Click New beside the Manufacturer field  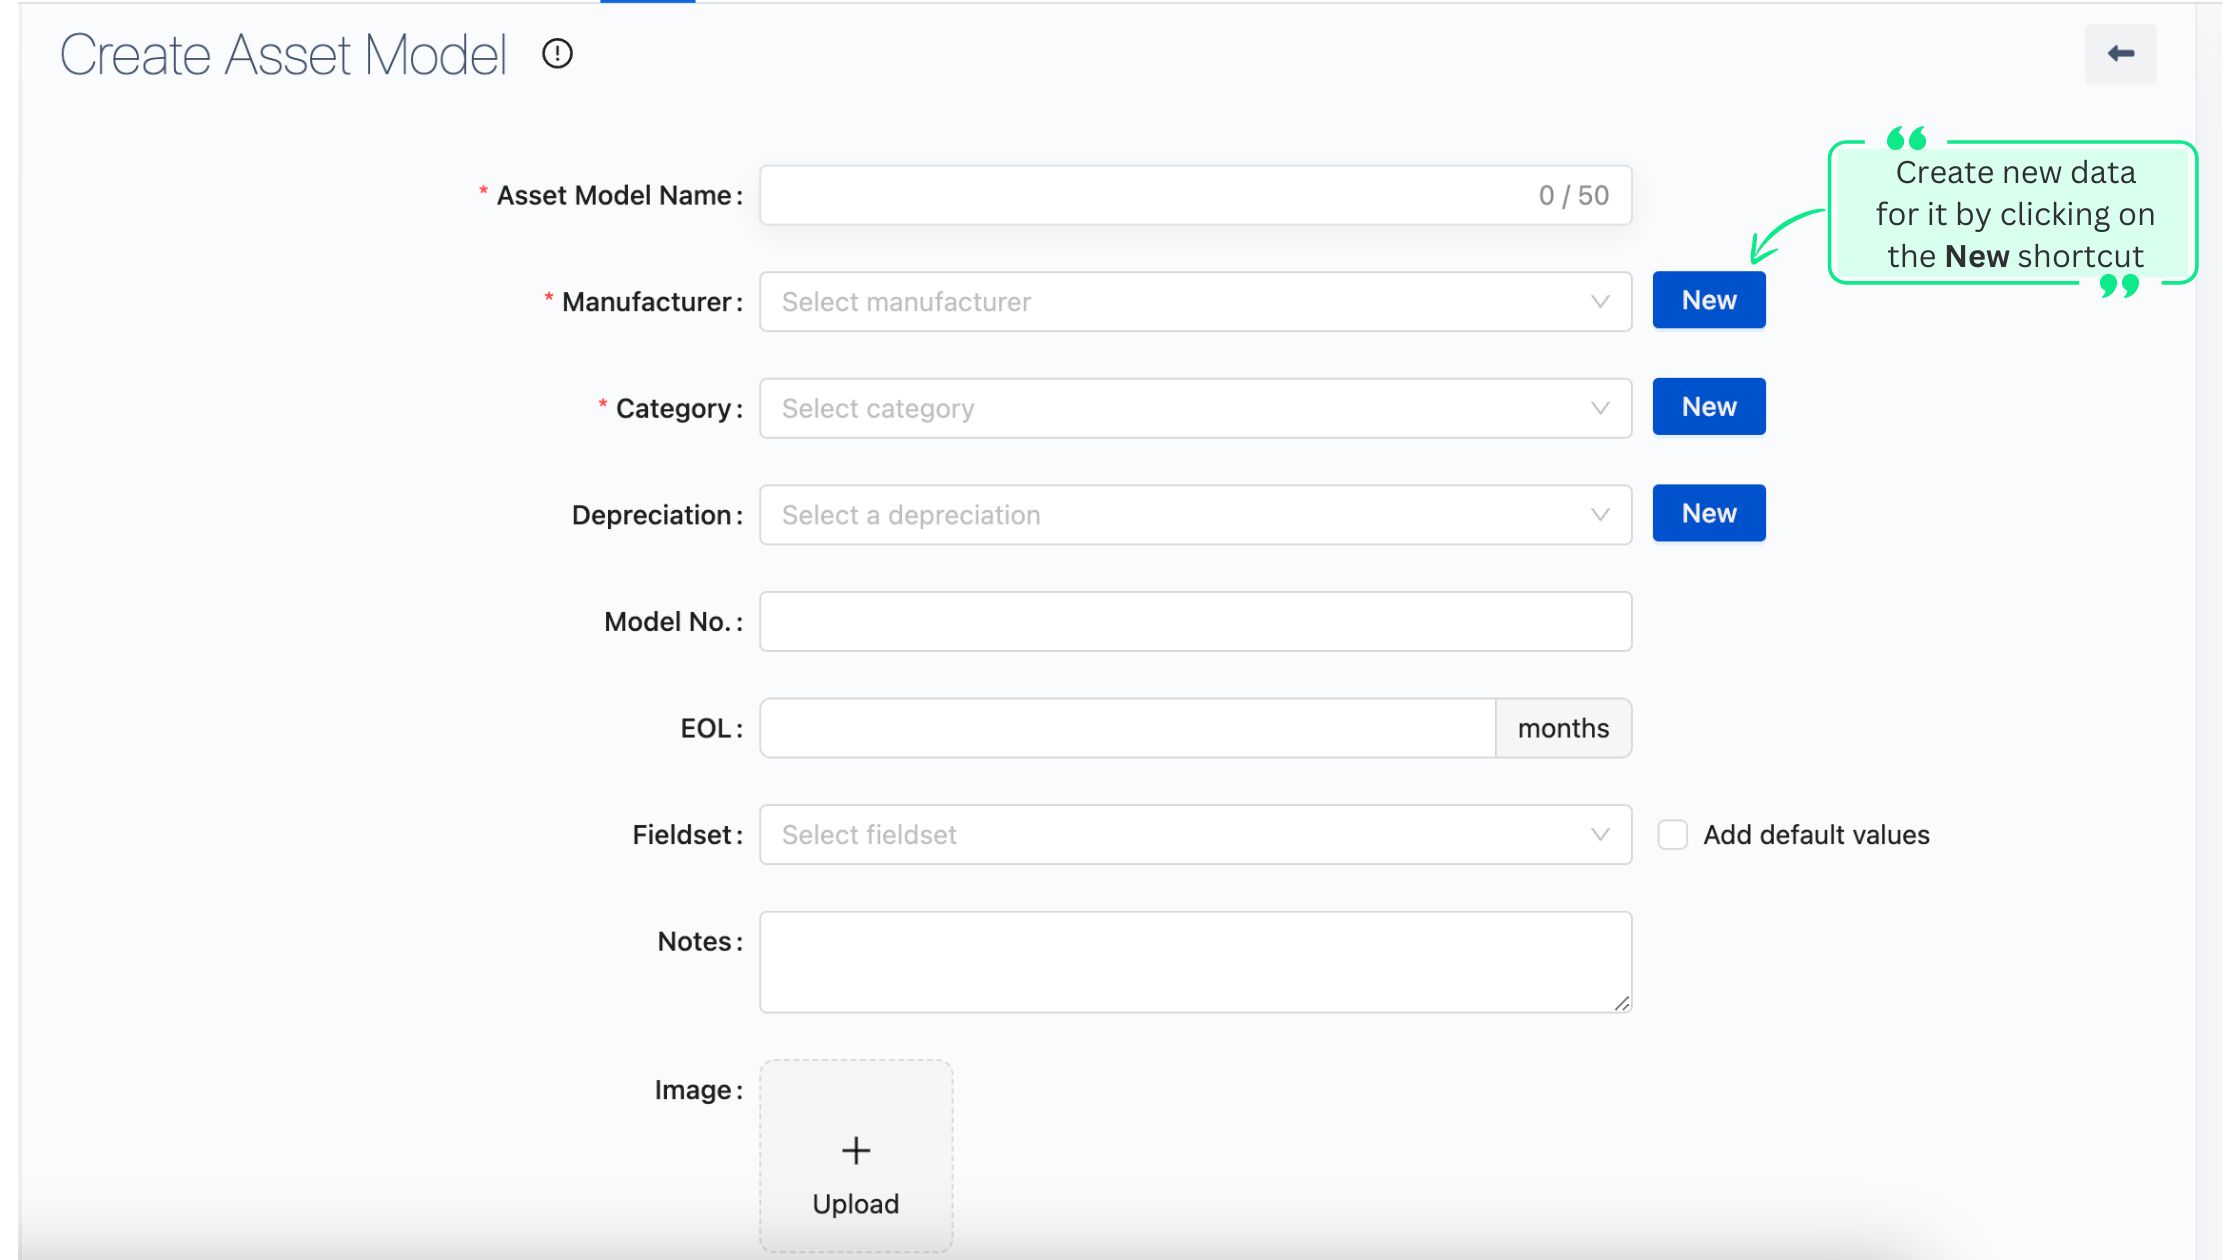[x=1709, y=299]
